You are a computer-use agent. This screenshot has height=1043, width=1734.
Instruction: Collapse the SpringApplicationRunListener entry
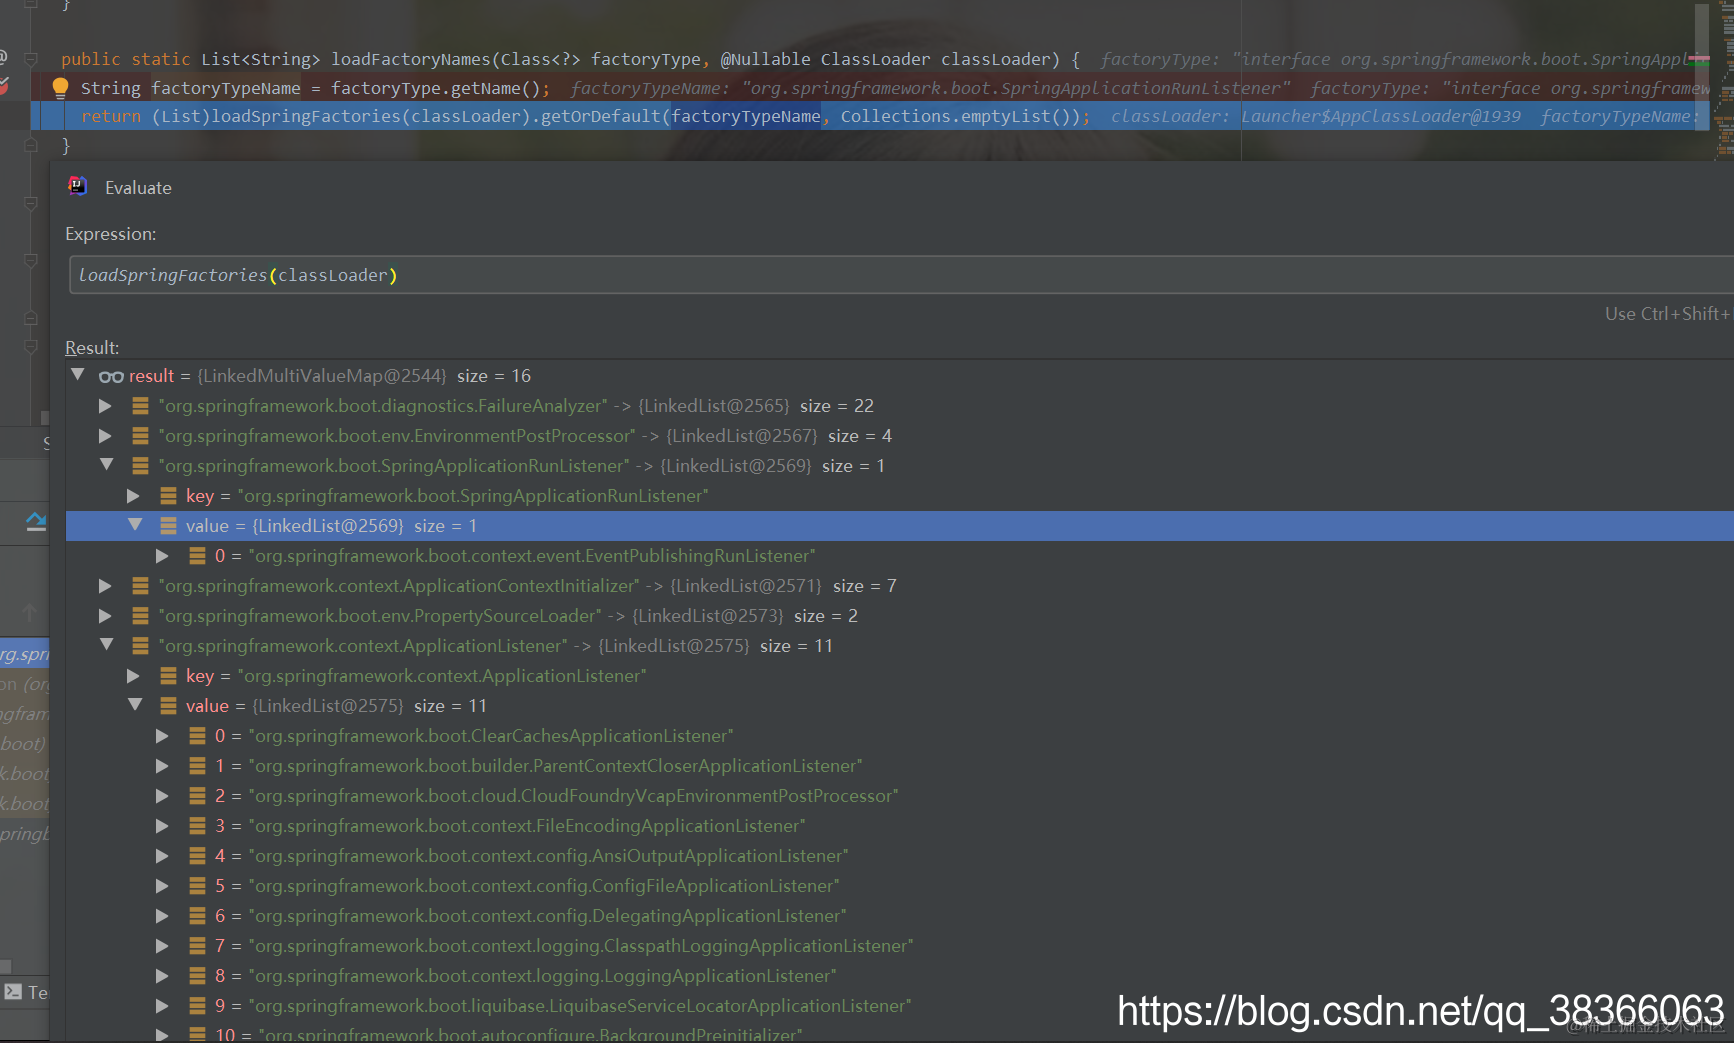tap(106, 465)
